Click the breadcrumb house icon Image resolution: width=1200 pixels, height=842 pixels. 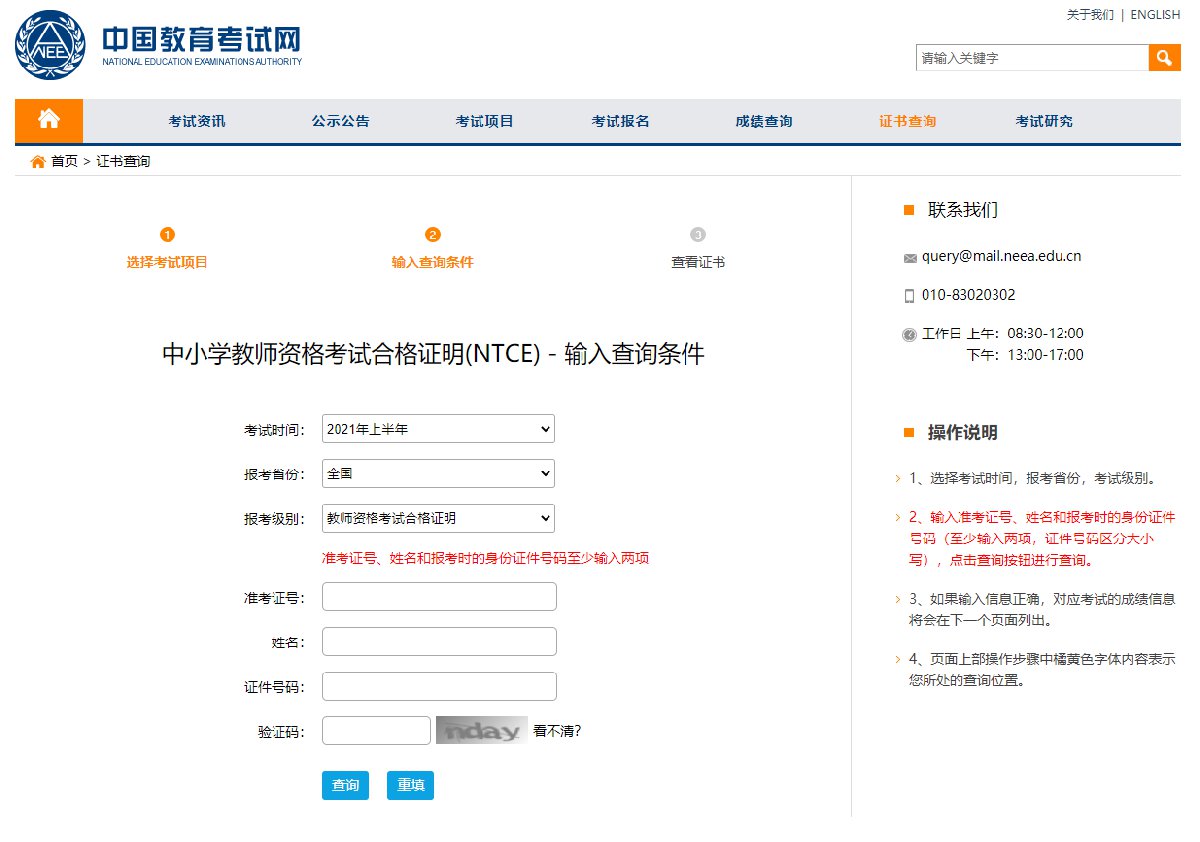38,162
